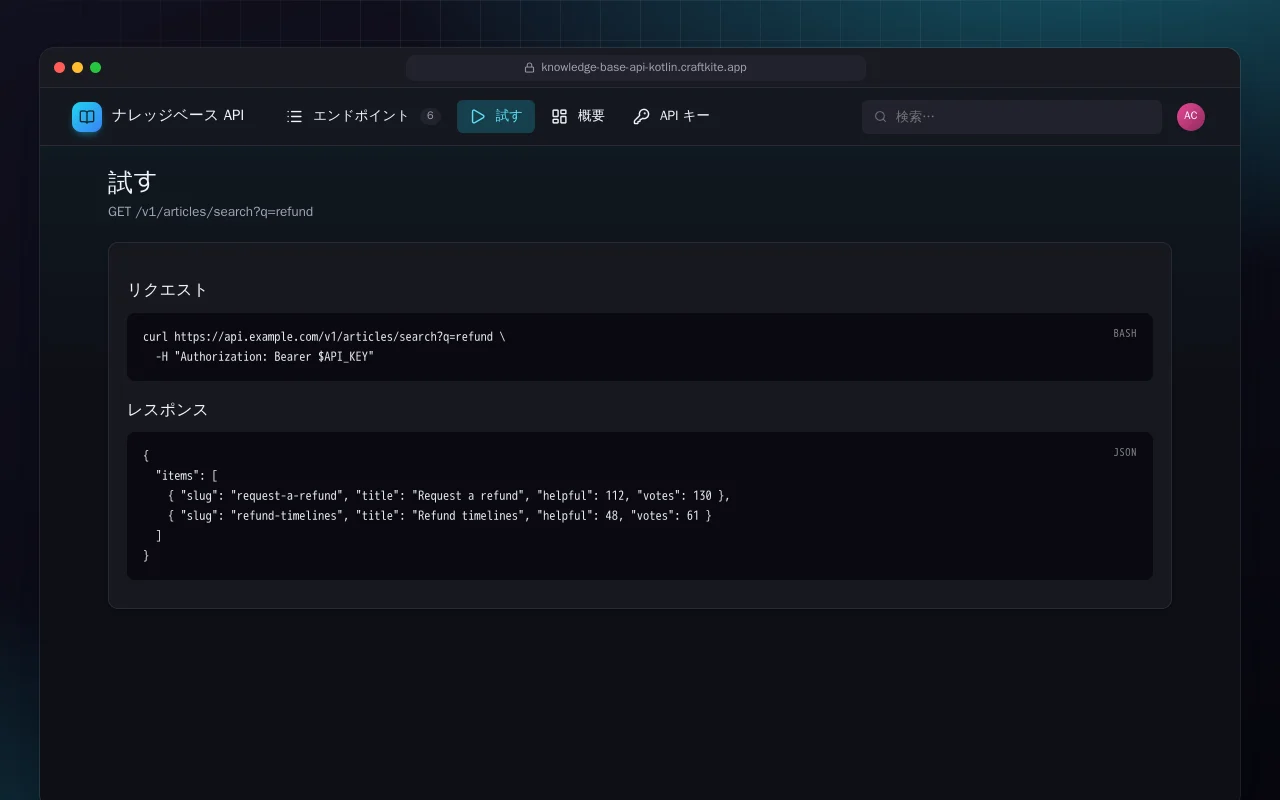Select the 試す tab

click(496, 116)
